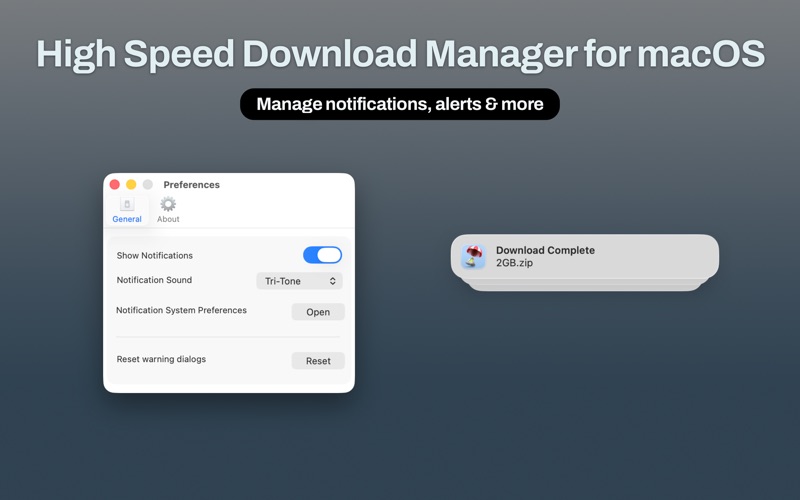Viewport: 800px width, 500px height.
Task: Click the umbrella app icon in notification
Action: [x=473, y=256]
